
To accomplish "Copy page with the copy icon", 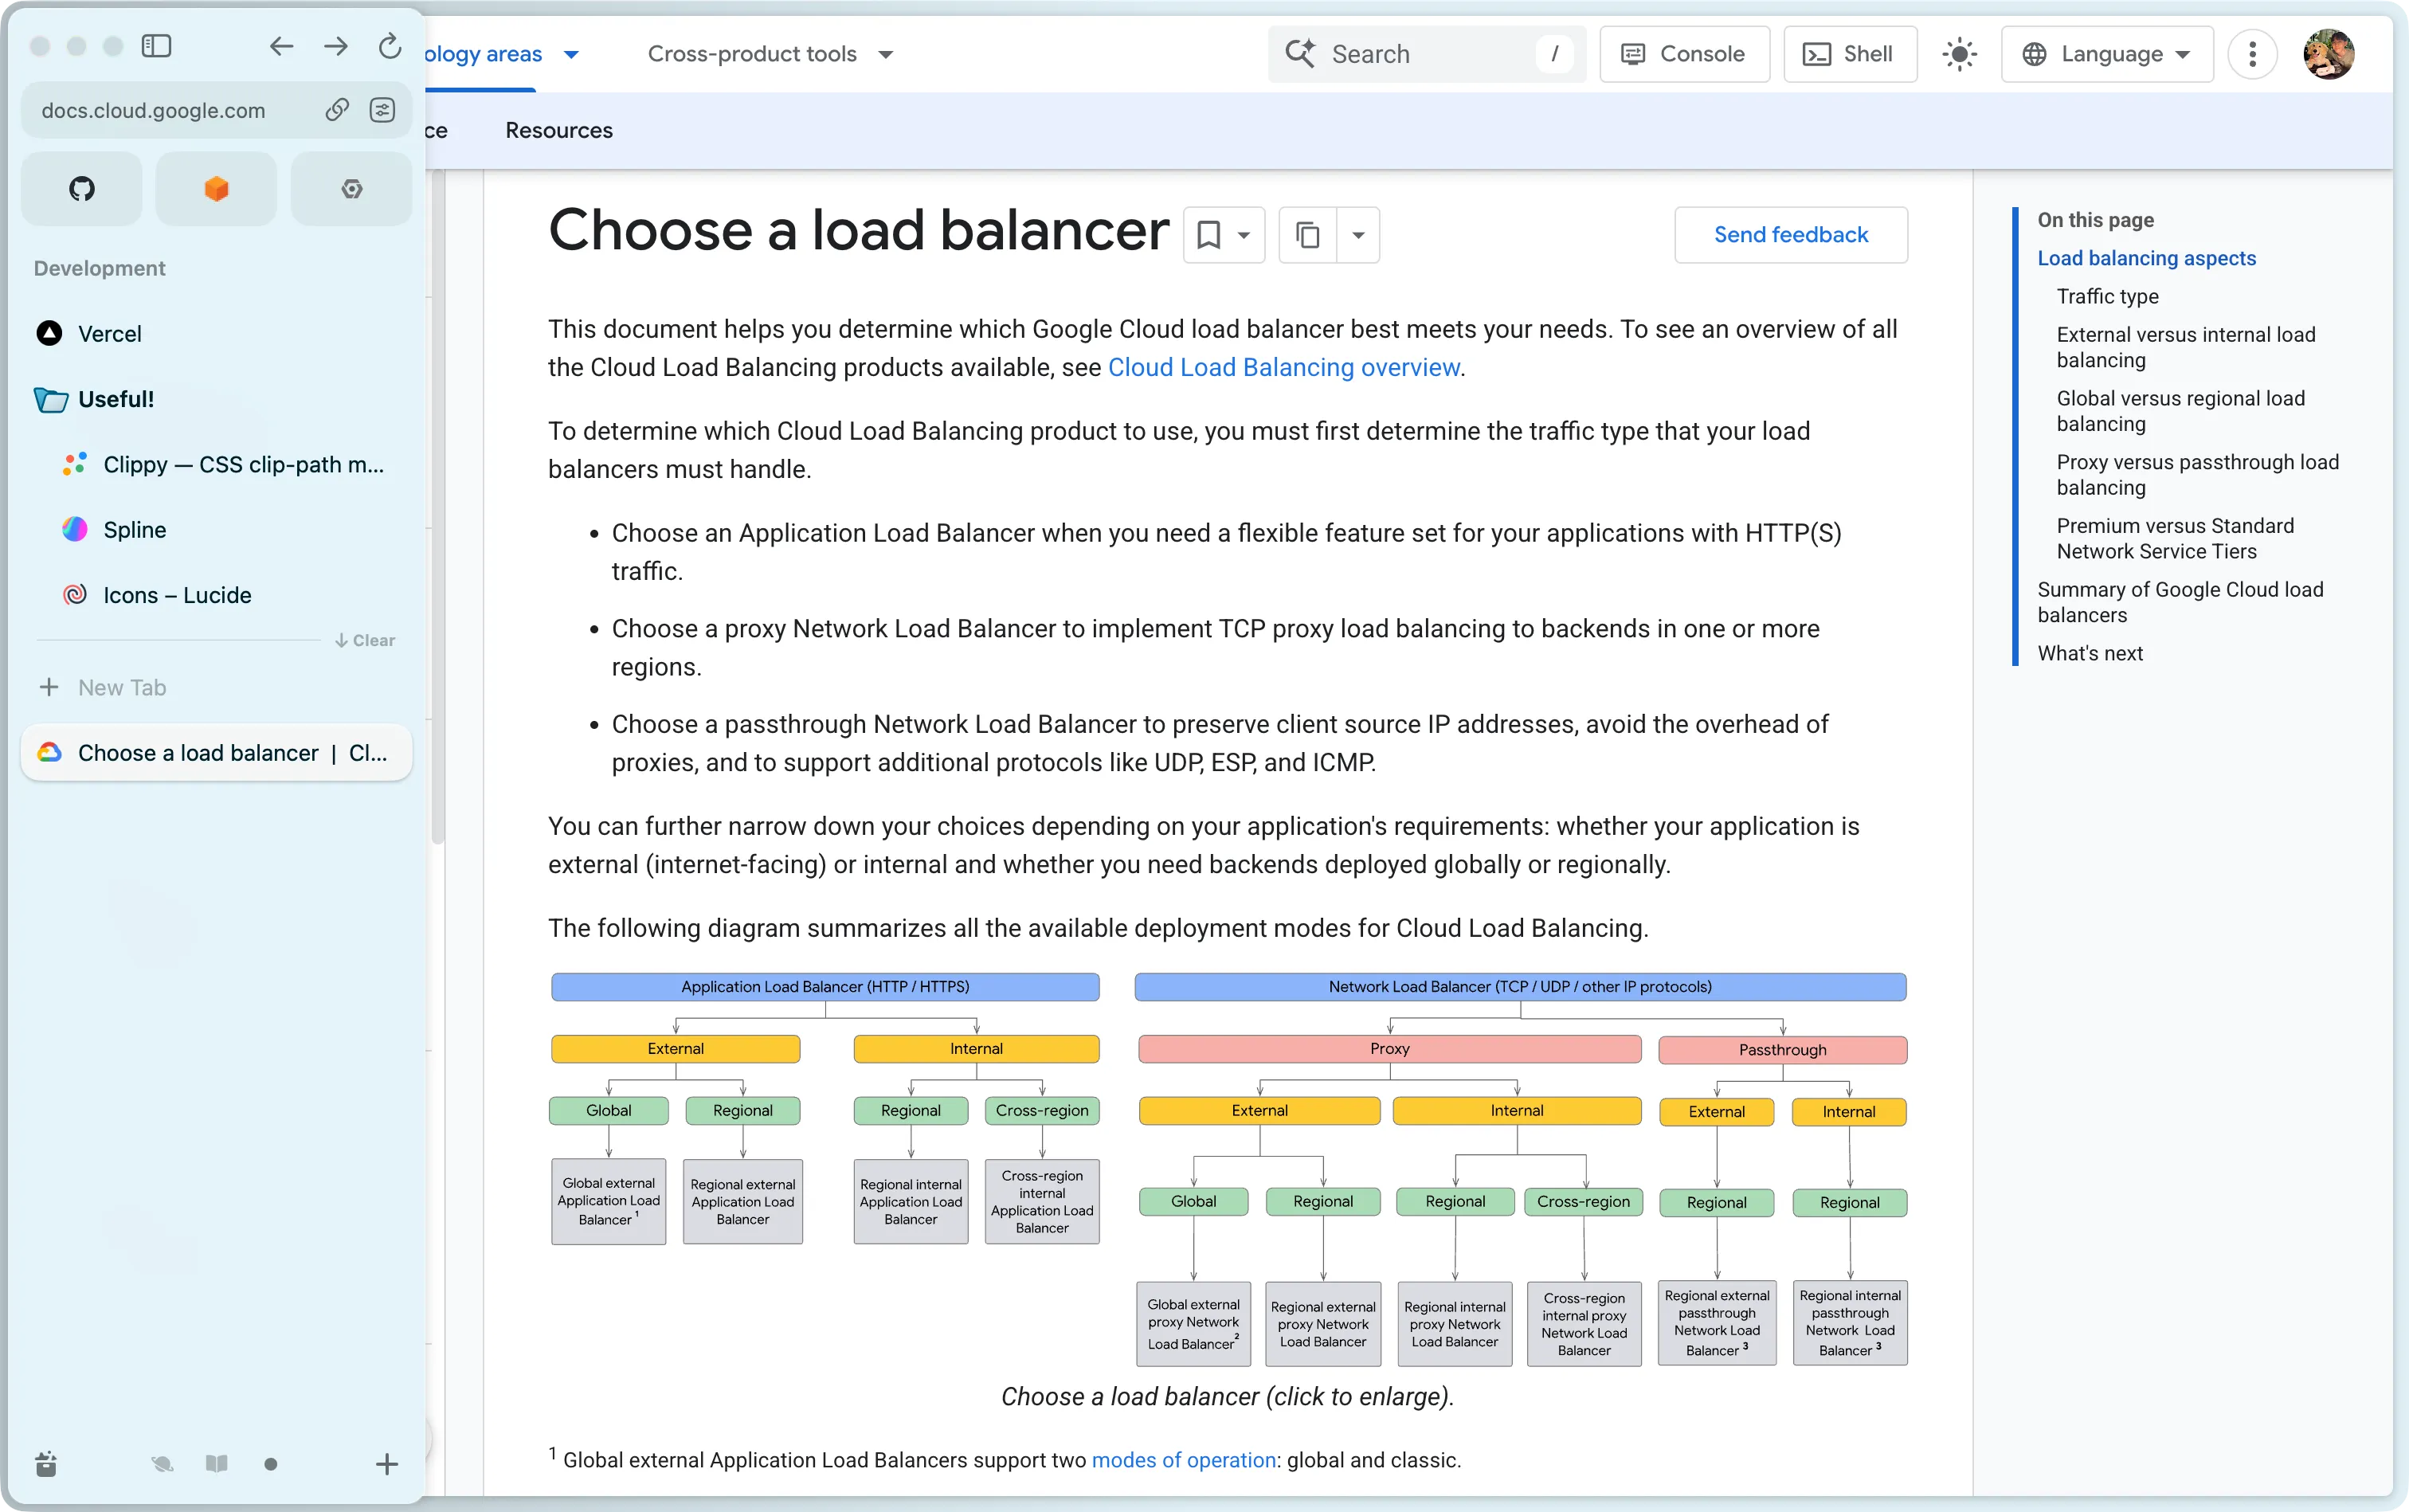I will tap(1308, 235).
